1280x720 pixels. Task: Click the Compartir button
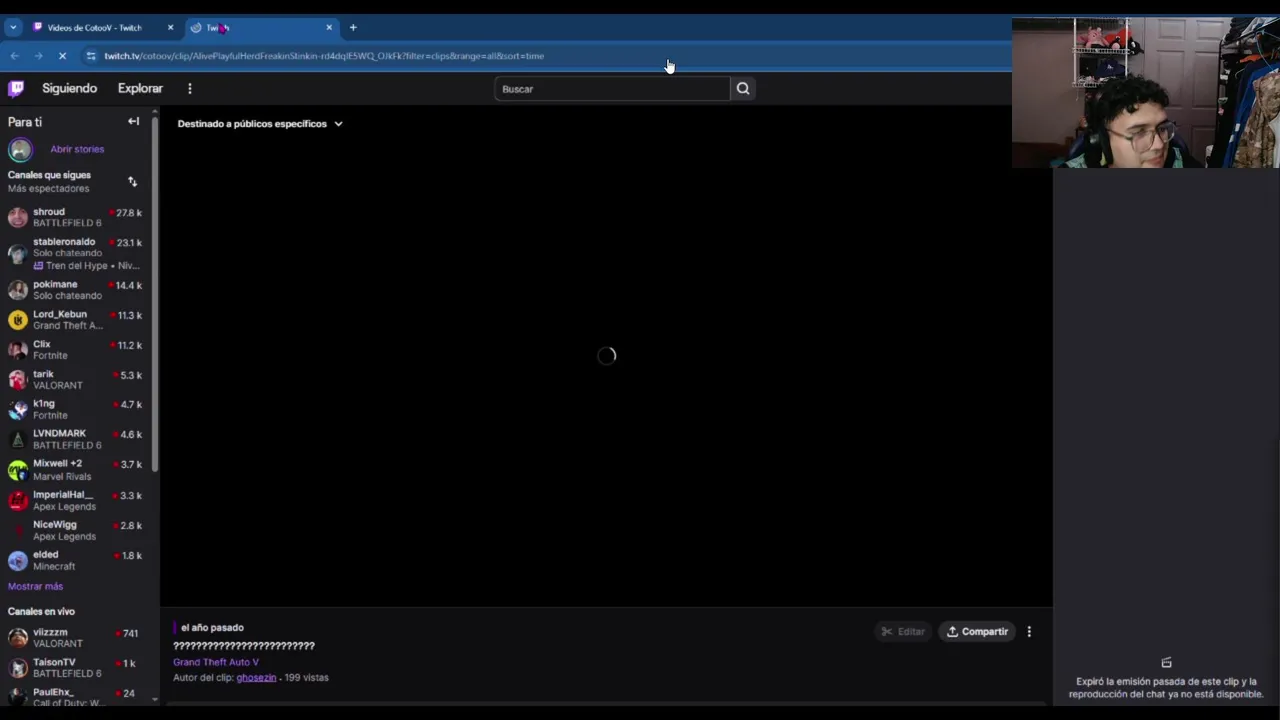[x=977, y=631]
